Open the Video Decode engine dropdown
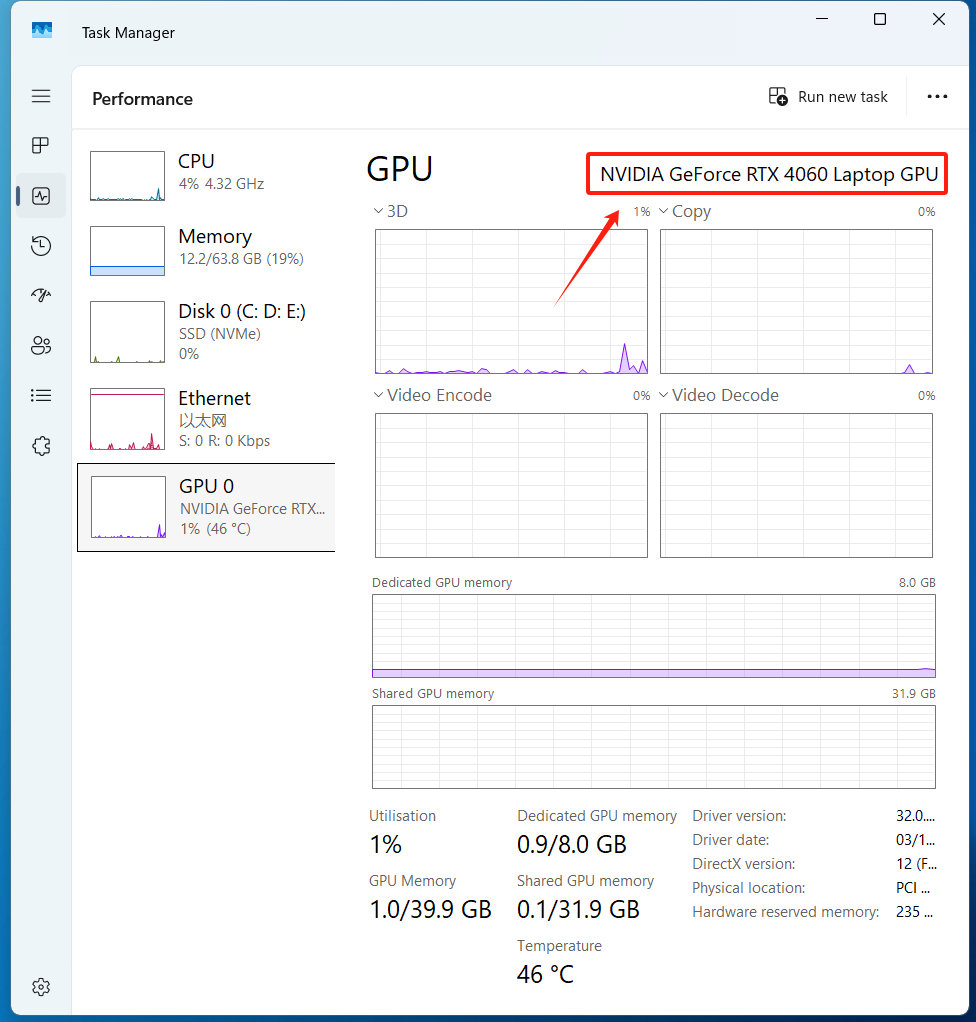Image resolution: width=976 pixels, height=1022 pixels. 719,395
